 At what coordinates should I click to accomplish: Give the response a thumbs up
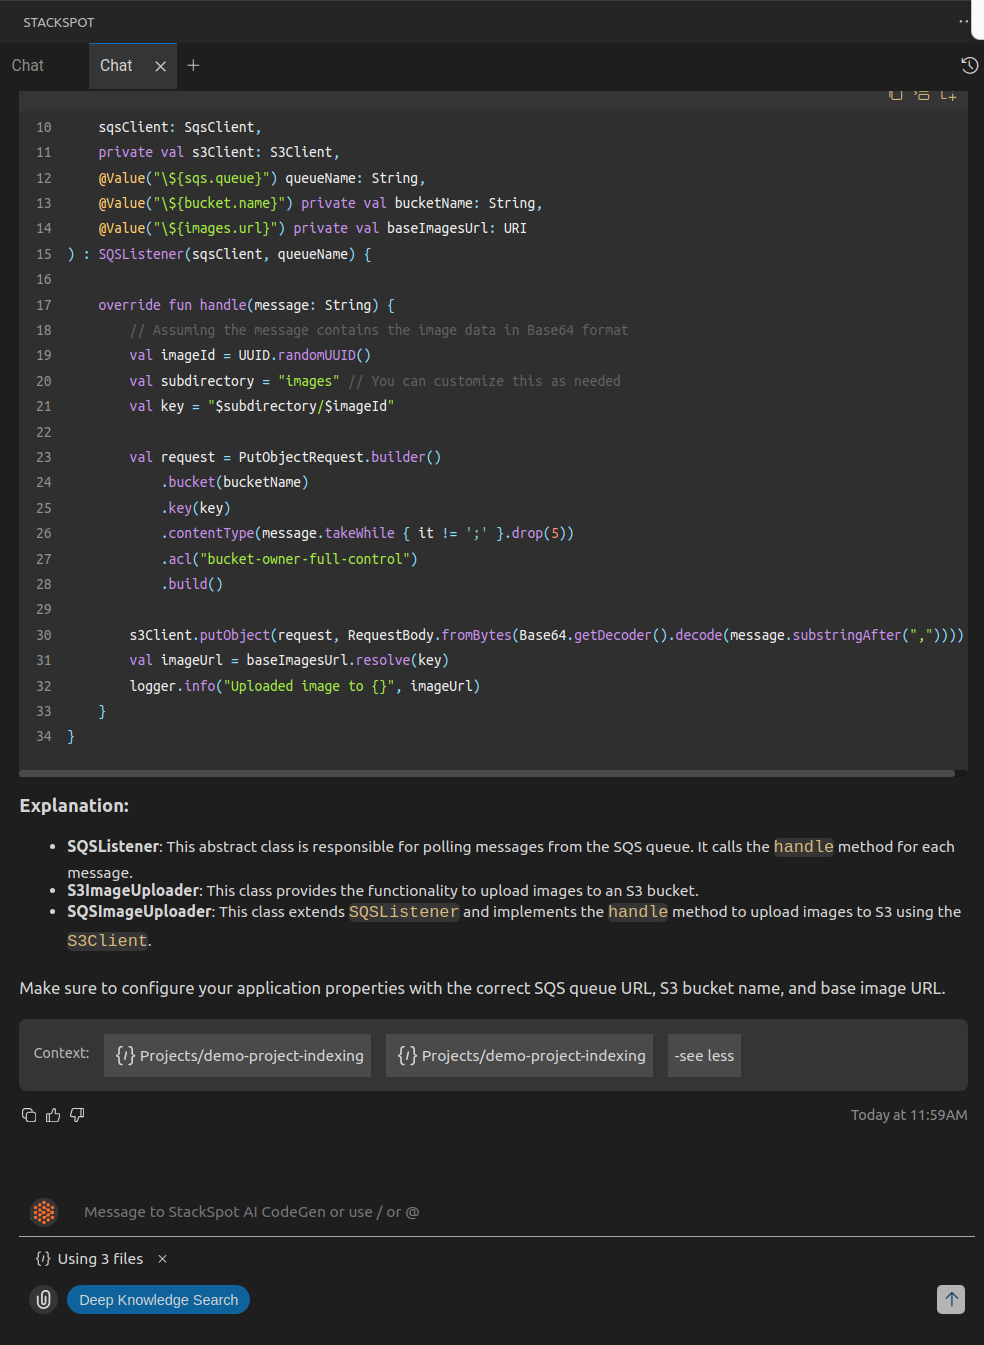pos(53,1115)
